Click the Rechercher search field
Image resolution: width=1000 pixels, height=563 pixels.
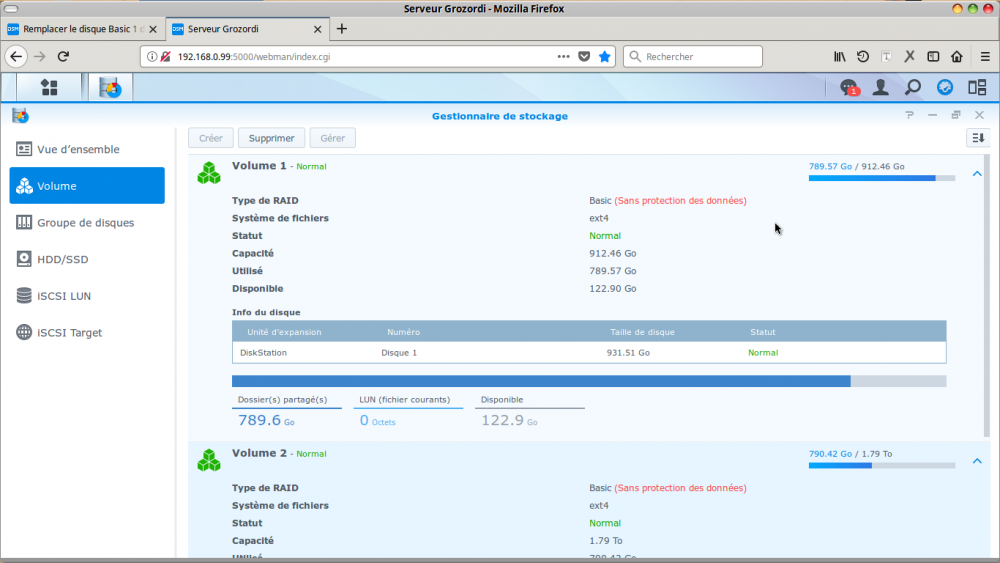[693, 56]
